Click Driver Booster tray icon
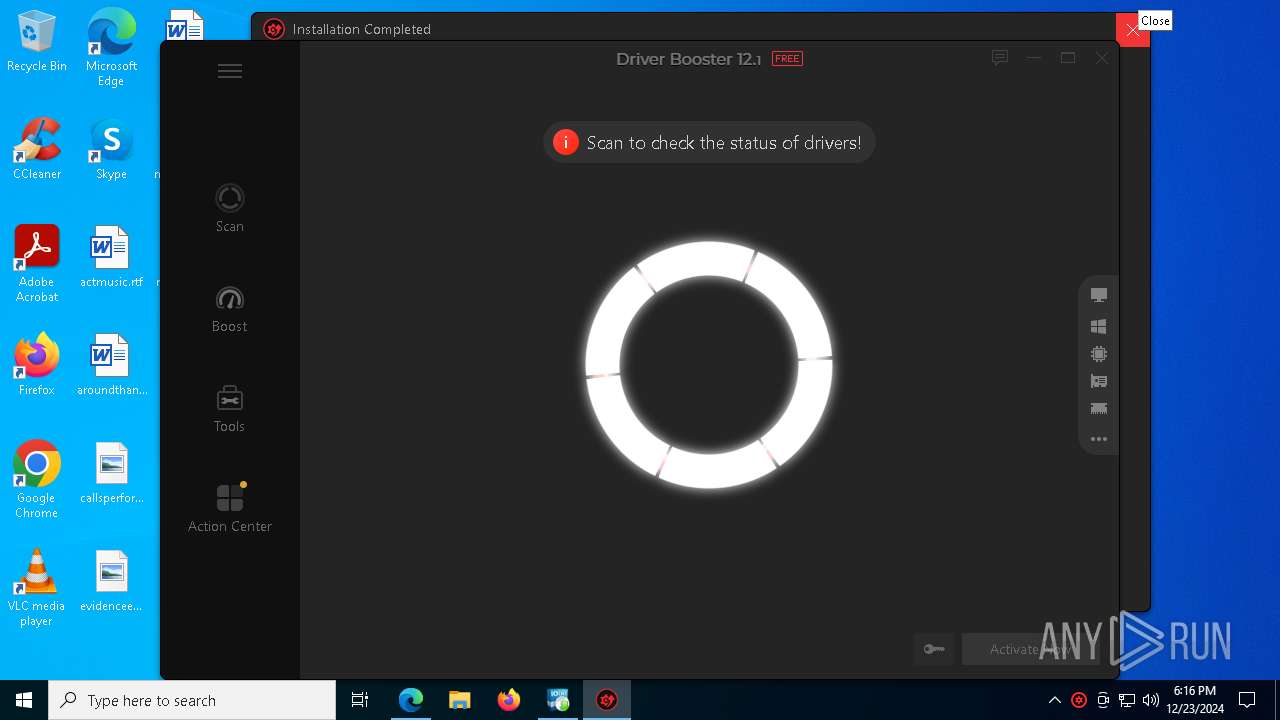The height and width of the screenshot is (720, 1280). pyautogui.click(x=1079, y=700)
